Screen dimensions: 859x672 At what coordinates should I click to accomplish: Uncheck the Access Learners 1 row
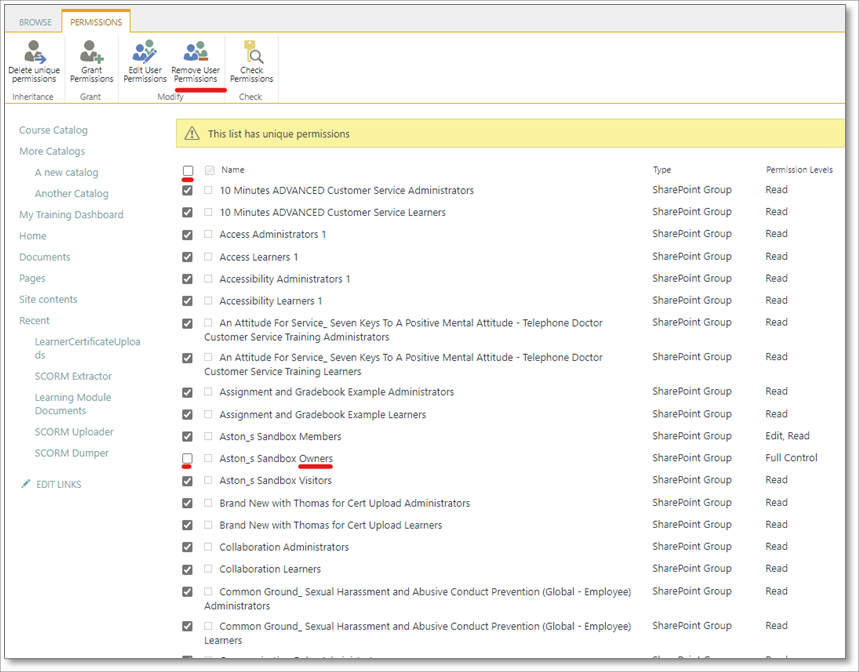[x=187, y=257]
